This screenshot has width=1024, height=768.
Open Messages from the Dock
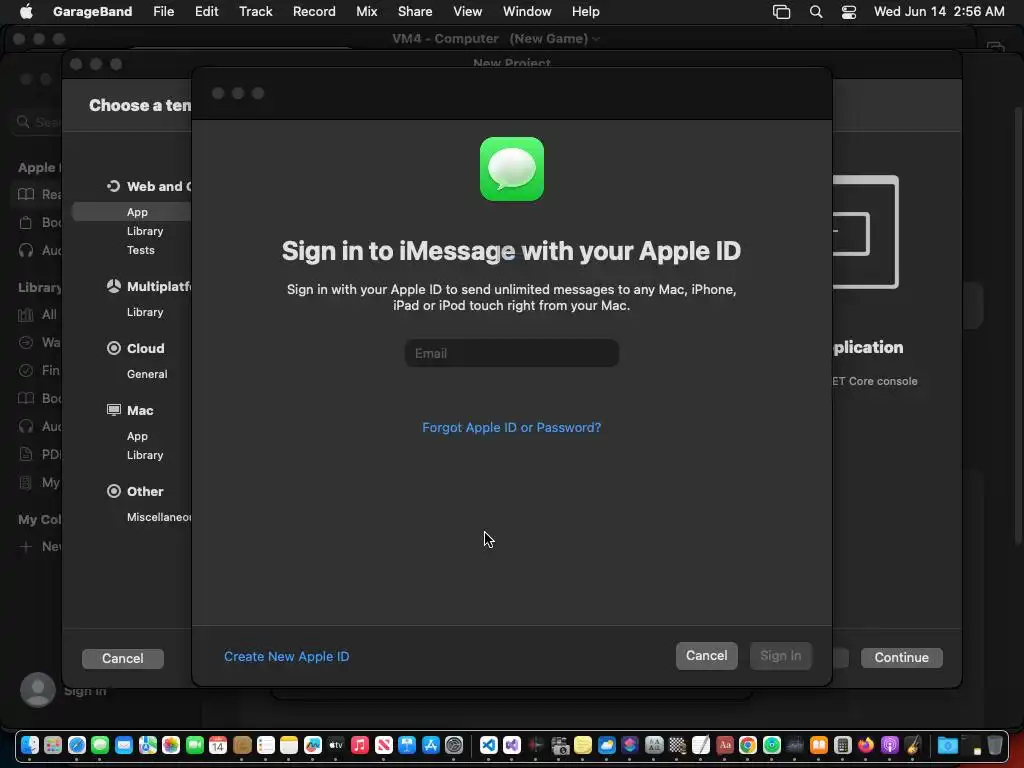[100, 745]
